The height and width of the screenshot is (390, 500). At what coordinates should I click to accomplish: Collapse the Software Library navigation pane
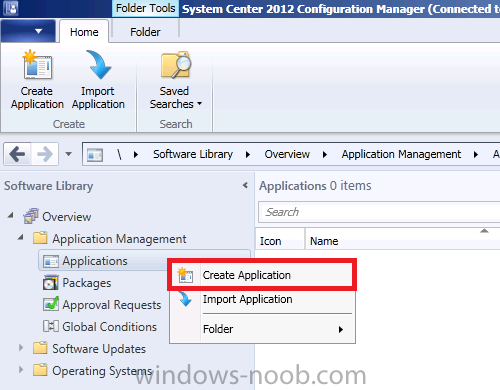click(245, 185)
